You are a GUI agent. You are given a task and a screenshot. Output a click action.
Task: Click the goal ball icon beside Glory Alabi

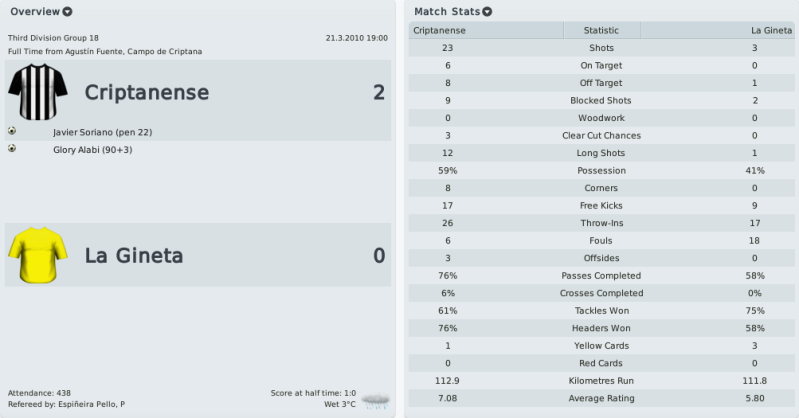pyautogui.click(x=12, y=148)
